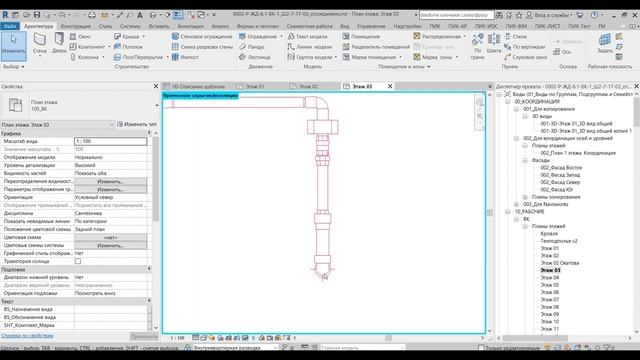Select the По вертикали opening tool

(525, 47)
